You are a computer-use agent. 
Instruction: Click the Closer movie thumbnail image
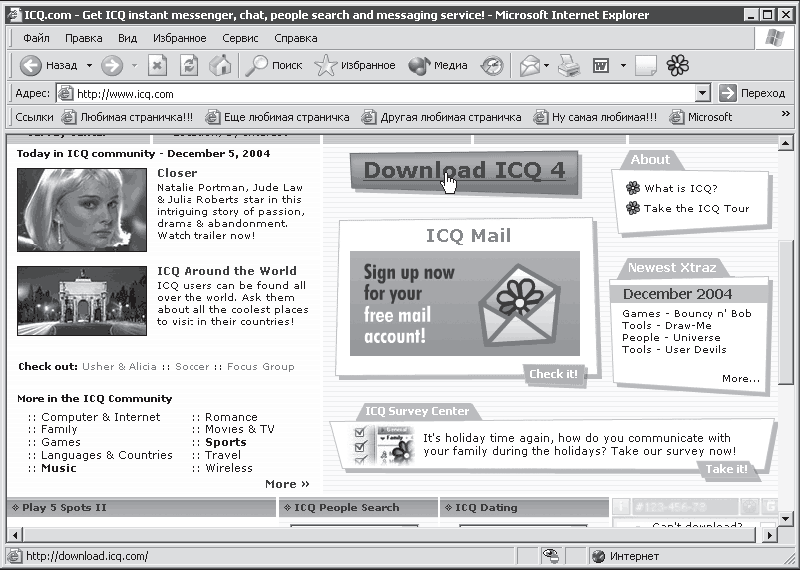82,210
